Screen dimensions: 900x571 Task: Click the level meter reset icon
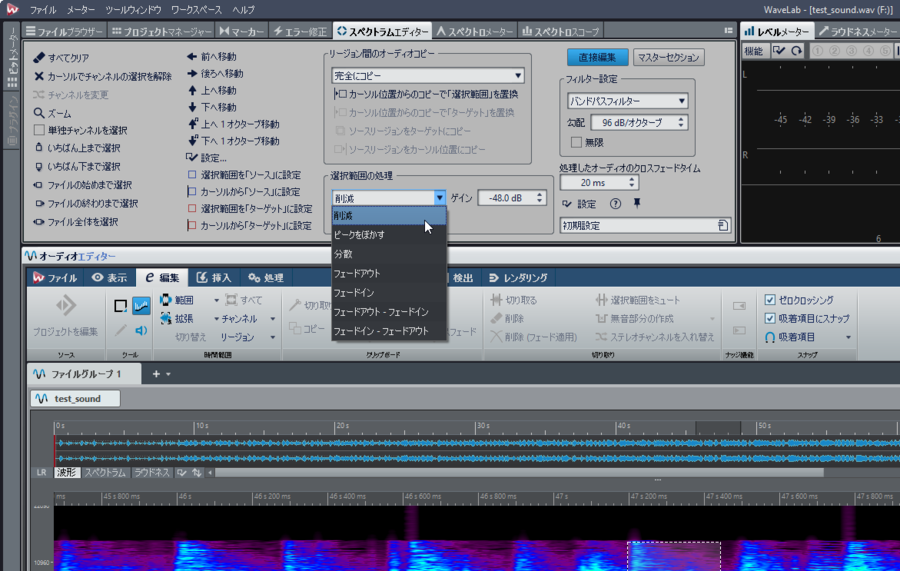pyautogui.click(x=796, y=51)
